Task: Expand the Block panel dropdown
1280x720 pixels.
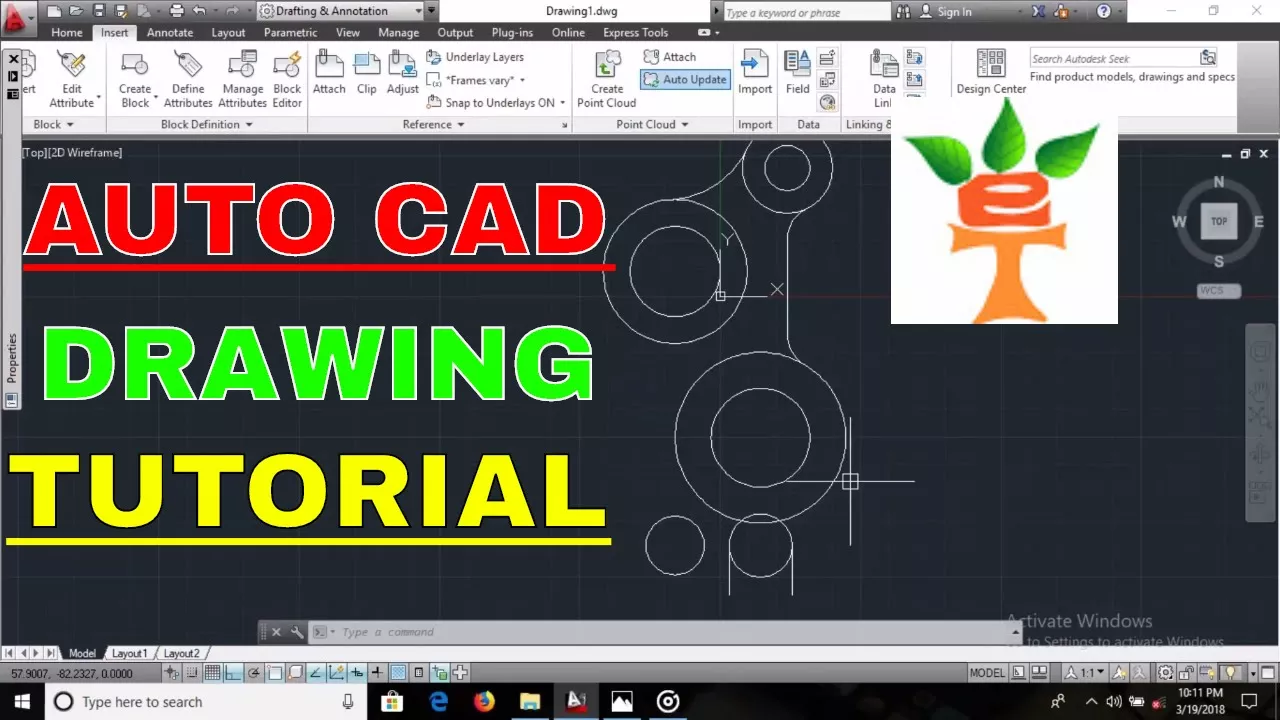Action: tap(54, 124)
